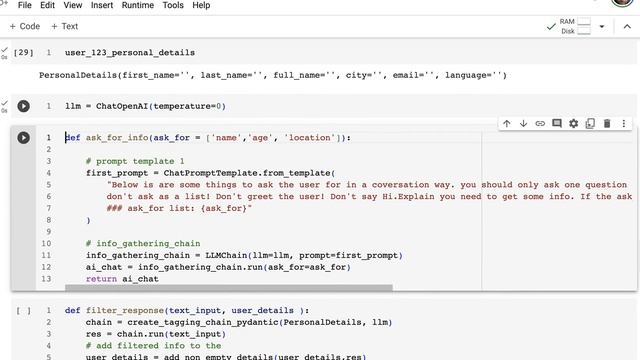Click the 'info_gathering_chain = LLMChain' line
The height and width of the screenshot is (360, 640).
click(244, 256)
